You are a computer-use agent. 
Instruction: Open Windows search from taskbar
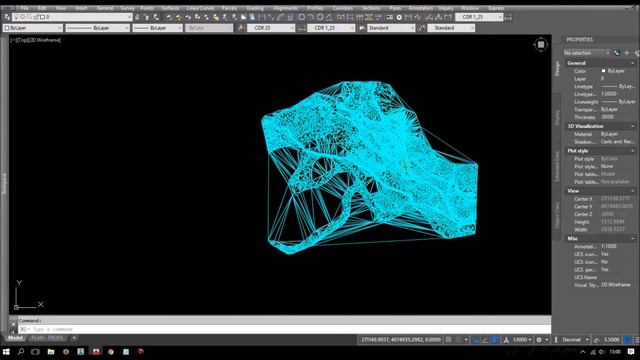click(21, 351)
